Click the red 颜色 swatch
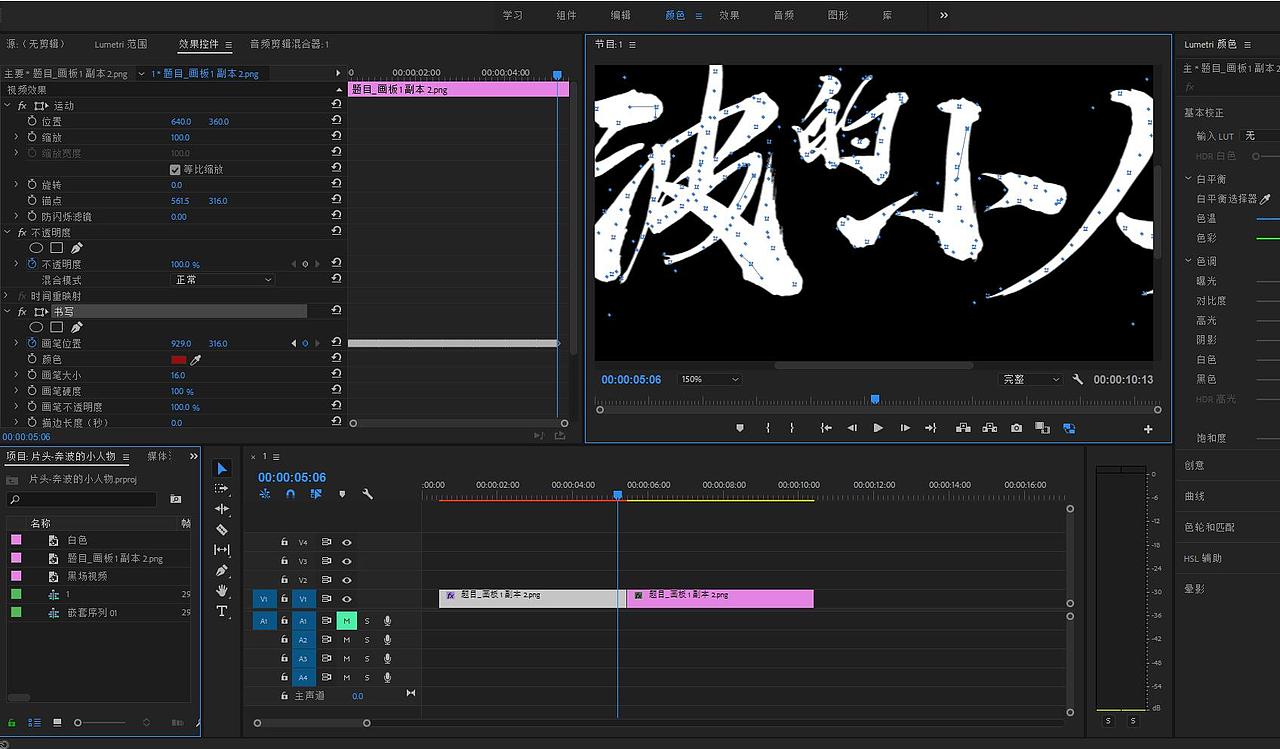This screenshot has width=1280, height=749. [179, 359]
